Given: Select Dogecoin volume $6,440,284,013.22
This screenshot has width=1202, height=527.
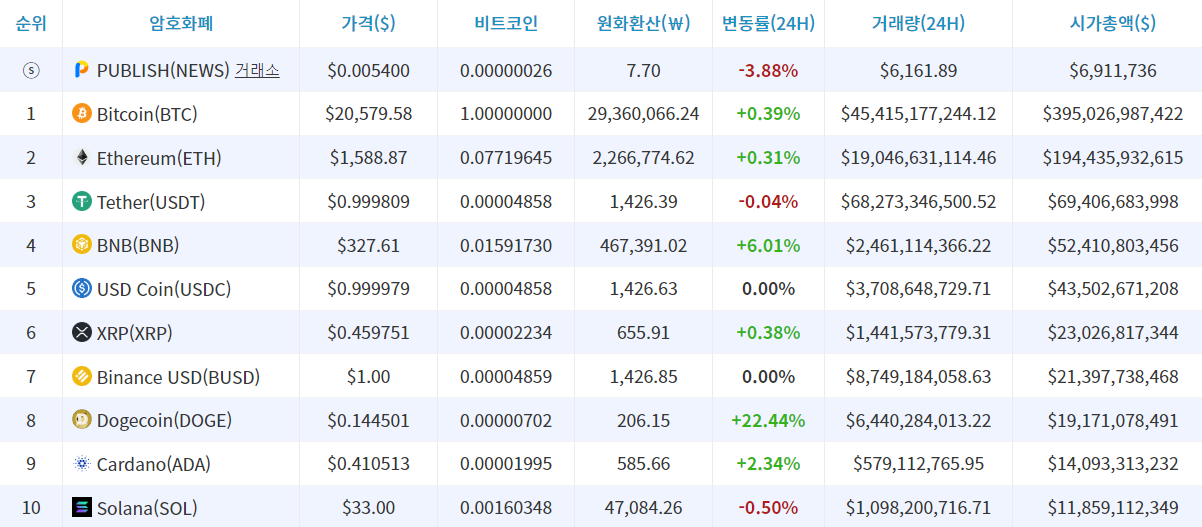Looking at the screenshot, I should click(x=918, y=420).
